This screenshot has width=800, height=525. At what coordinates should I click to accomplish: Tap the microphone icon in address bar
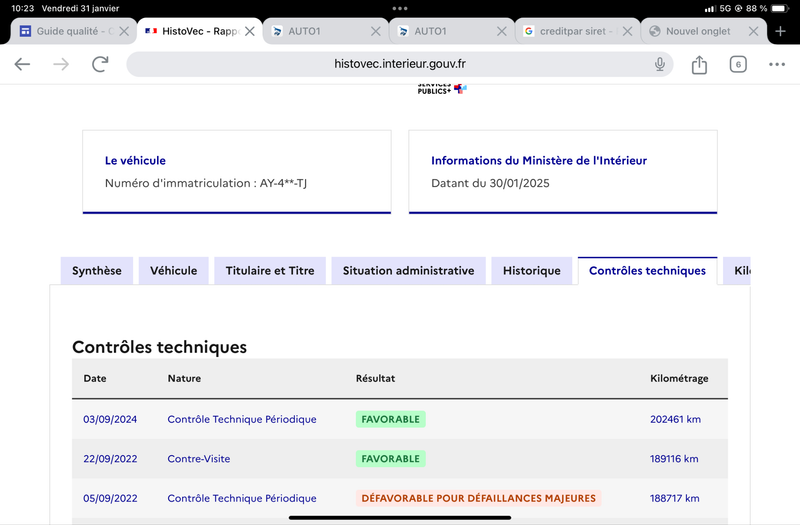pyautogui.click(x=660, y=64)
